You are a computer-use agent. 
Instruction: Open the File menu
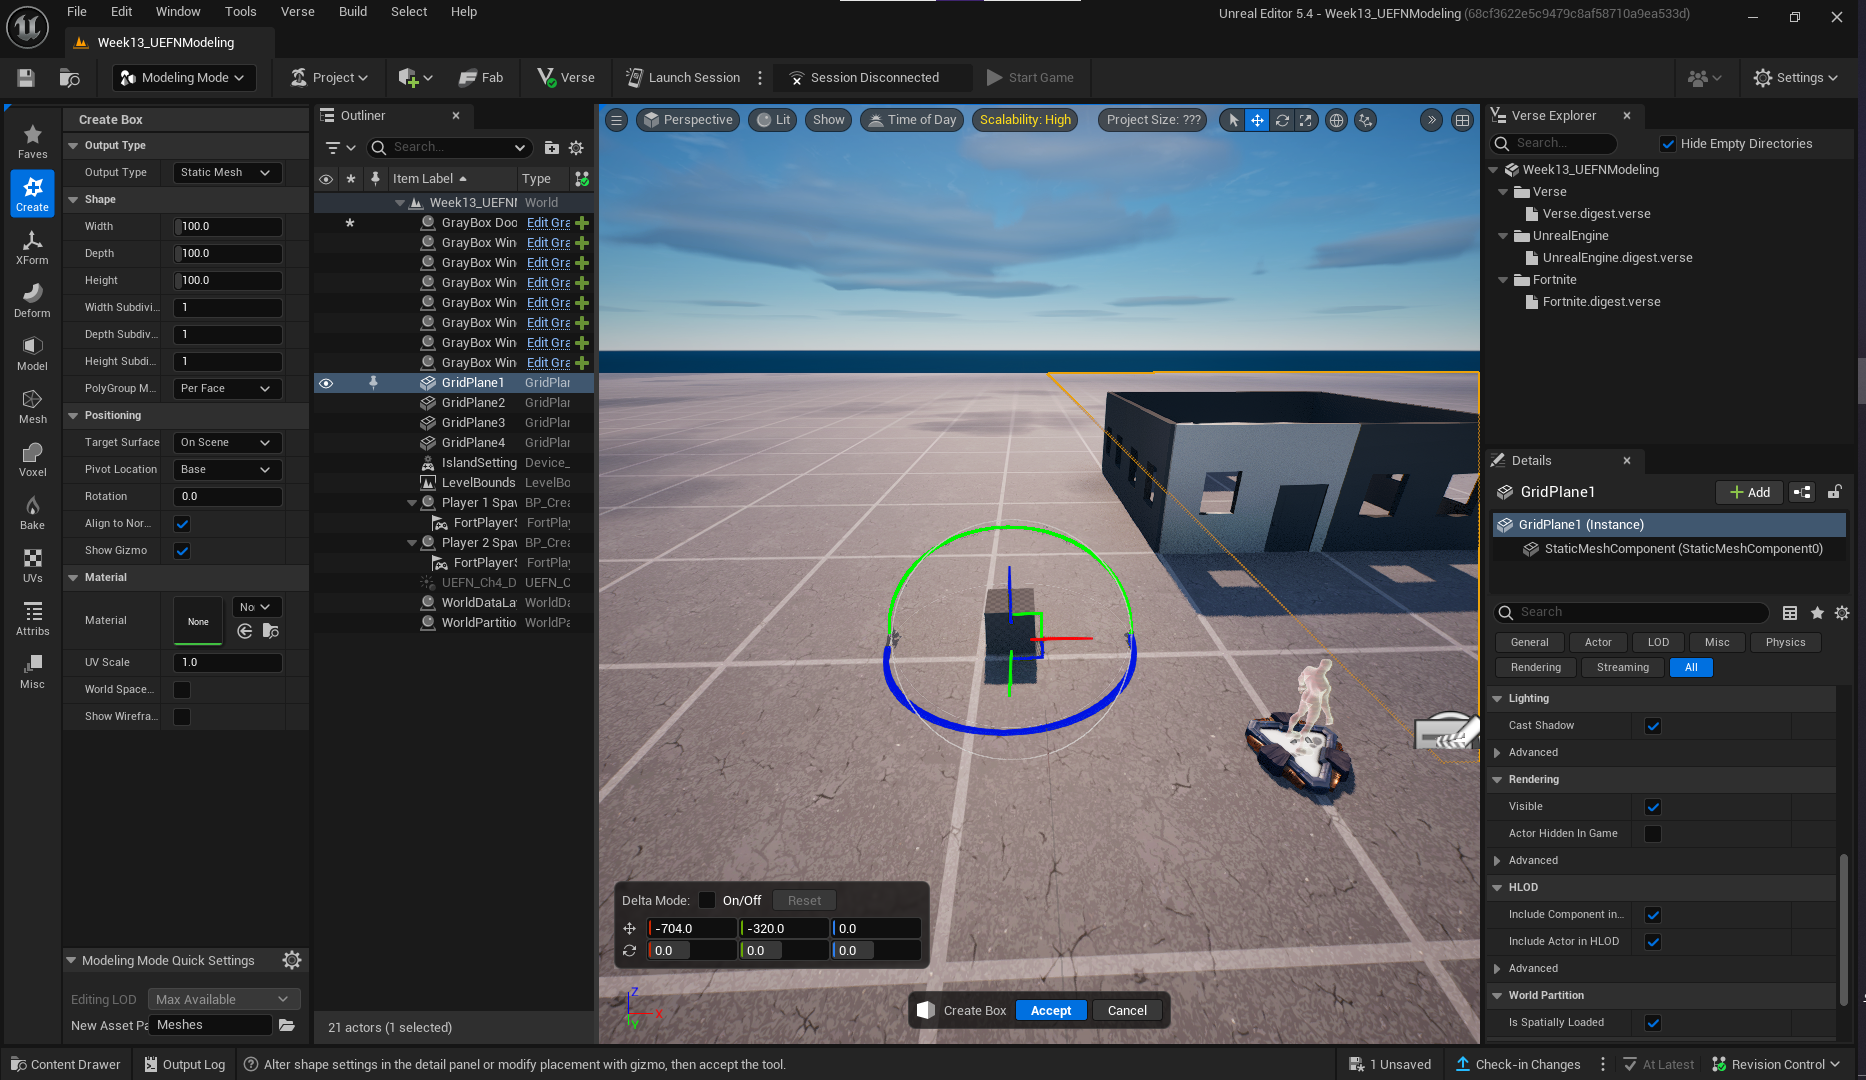pyautogui.click(x=77, y=12)
